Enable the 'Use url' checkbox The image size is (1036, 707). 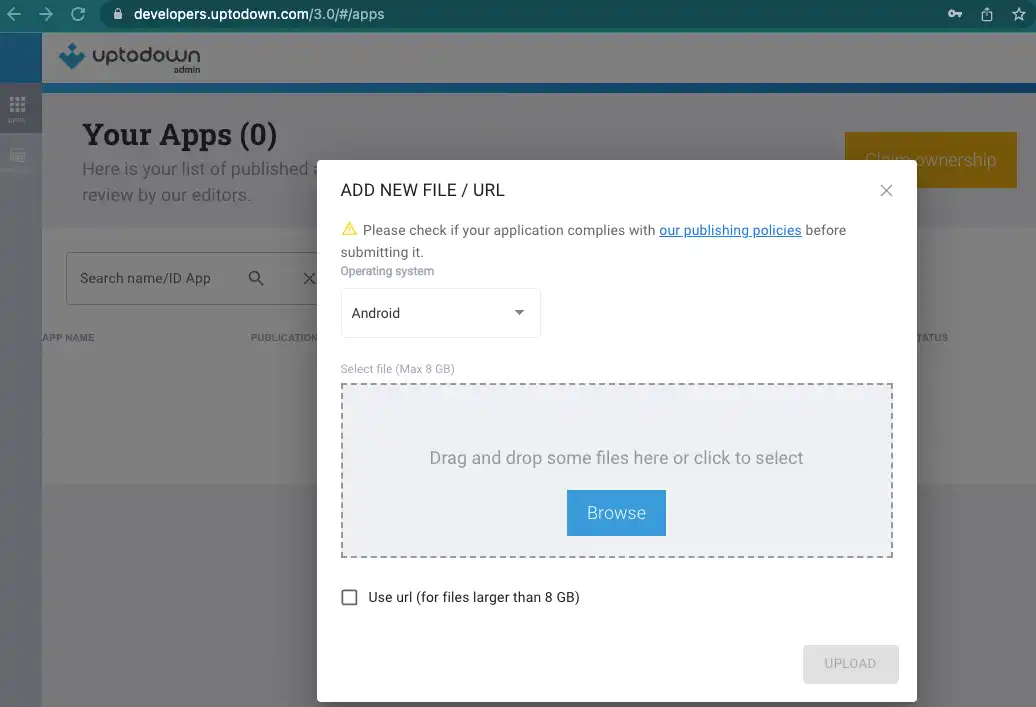pyautogui.click(x=349, y=597)
